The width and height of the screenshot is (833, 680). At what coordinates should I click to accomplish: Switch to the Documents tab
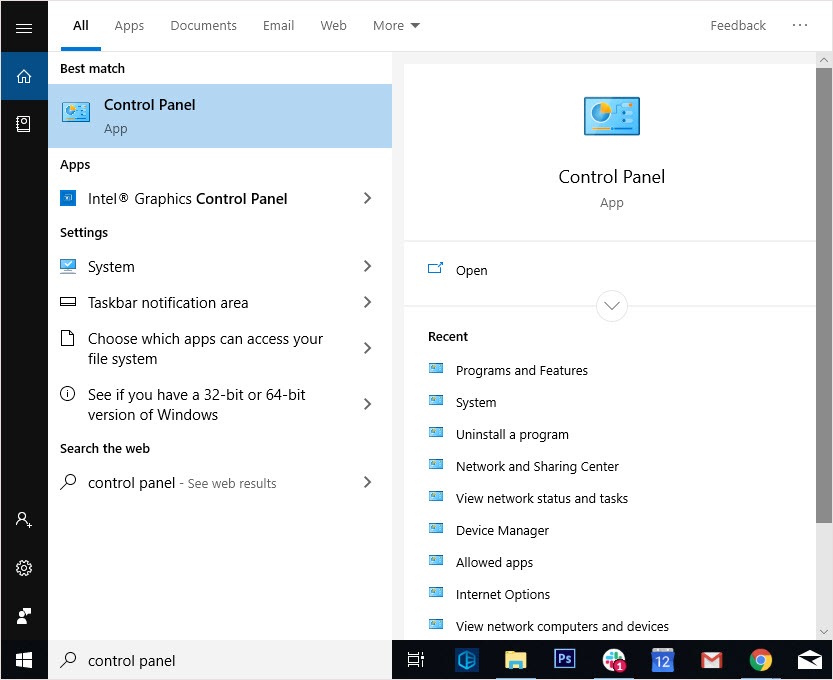(x=203, y=26)
